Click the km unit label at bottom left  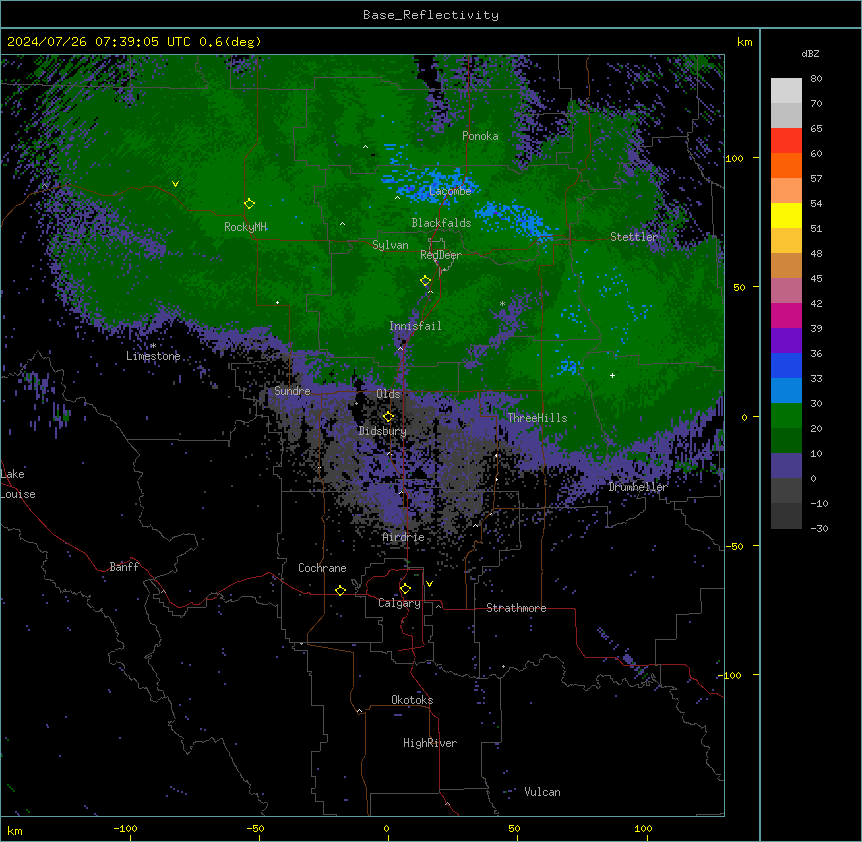[14, 830]
